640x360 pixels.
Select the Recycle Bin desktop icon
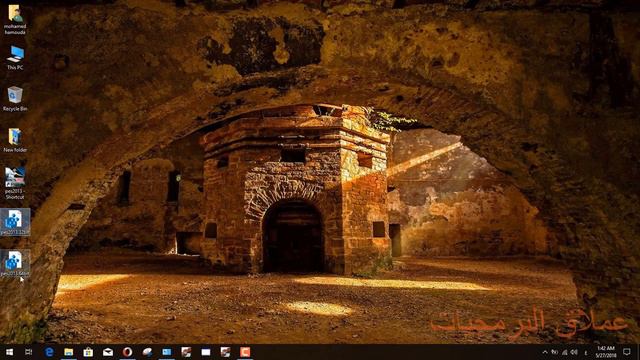[15, 98]
